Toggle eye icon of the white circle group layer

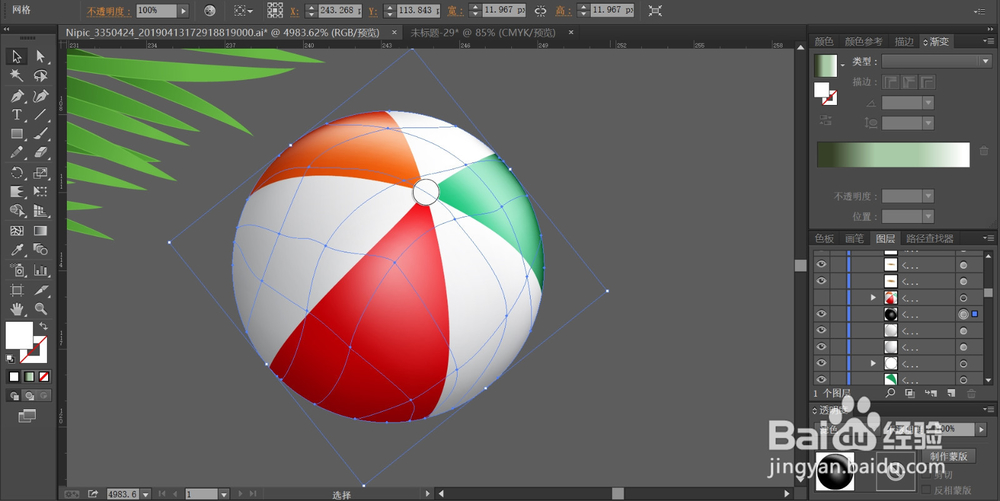click(821, 363)
